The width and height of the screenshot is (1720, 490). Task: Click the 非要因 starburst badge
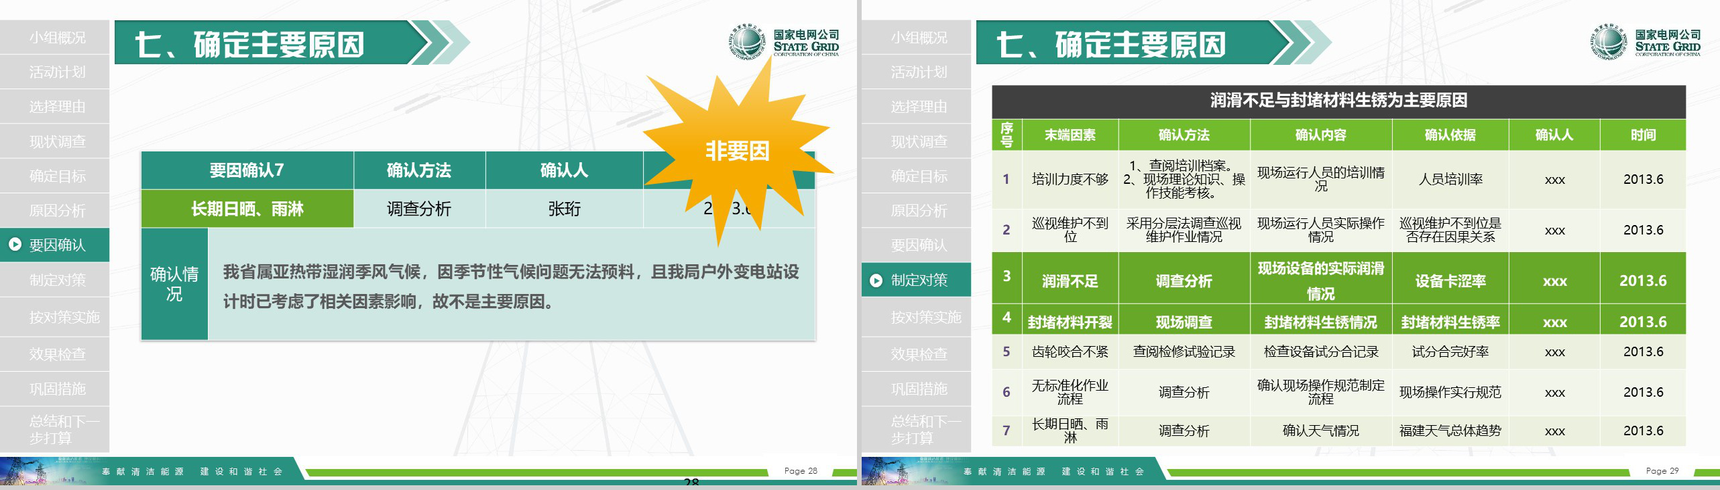pyautogui.click(x=738, y=150)
